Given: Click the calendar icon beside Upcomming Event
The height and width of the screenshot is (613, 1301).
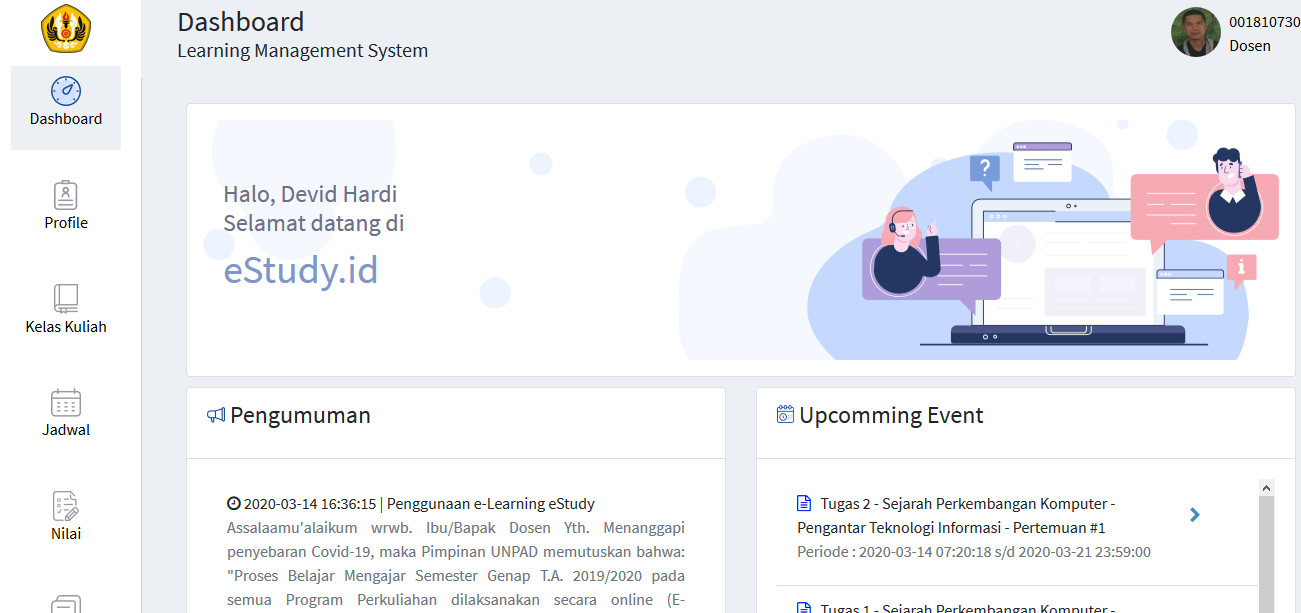Looking at the screenshot, I should coord(785,414).
